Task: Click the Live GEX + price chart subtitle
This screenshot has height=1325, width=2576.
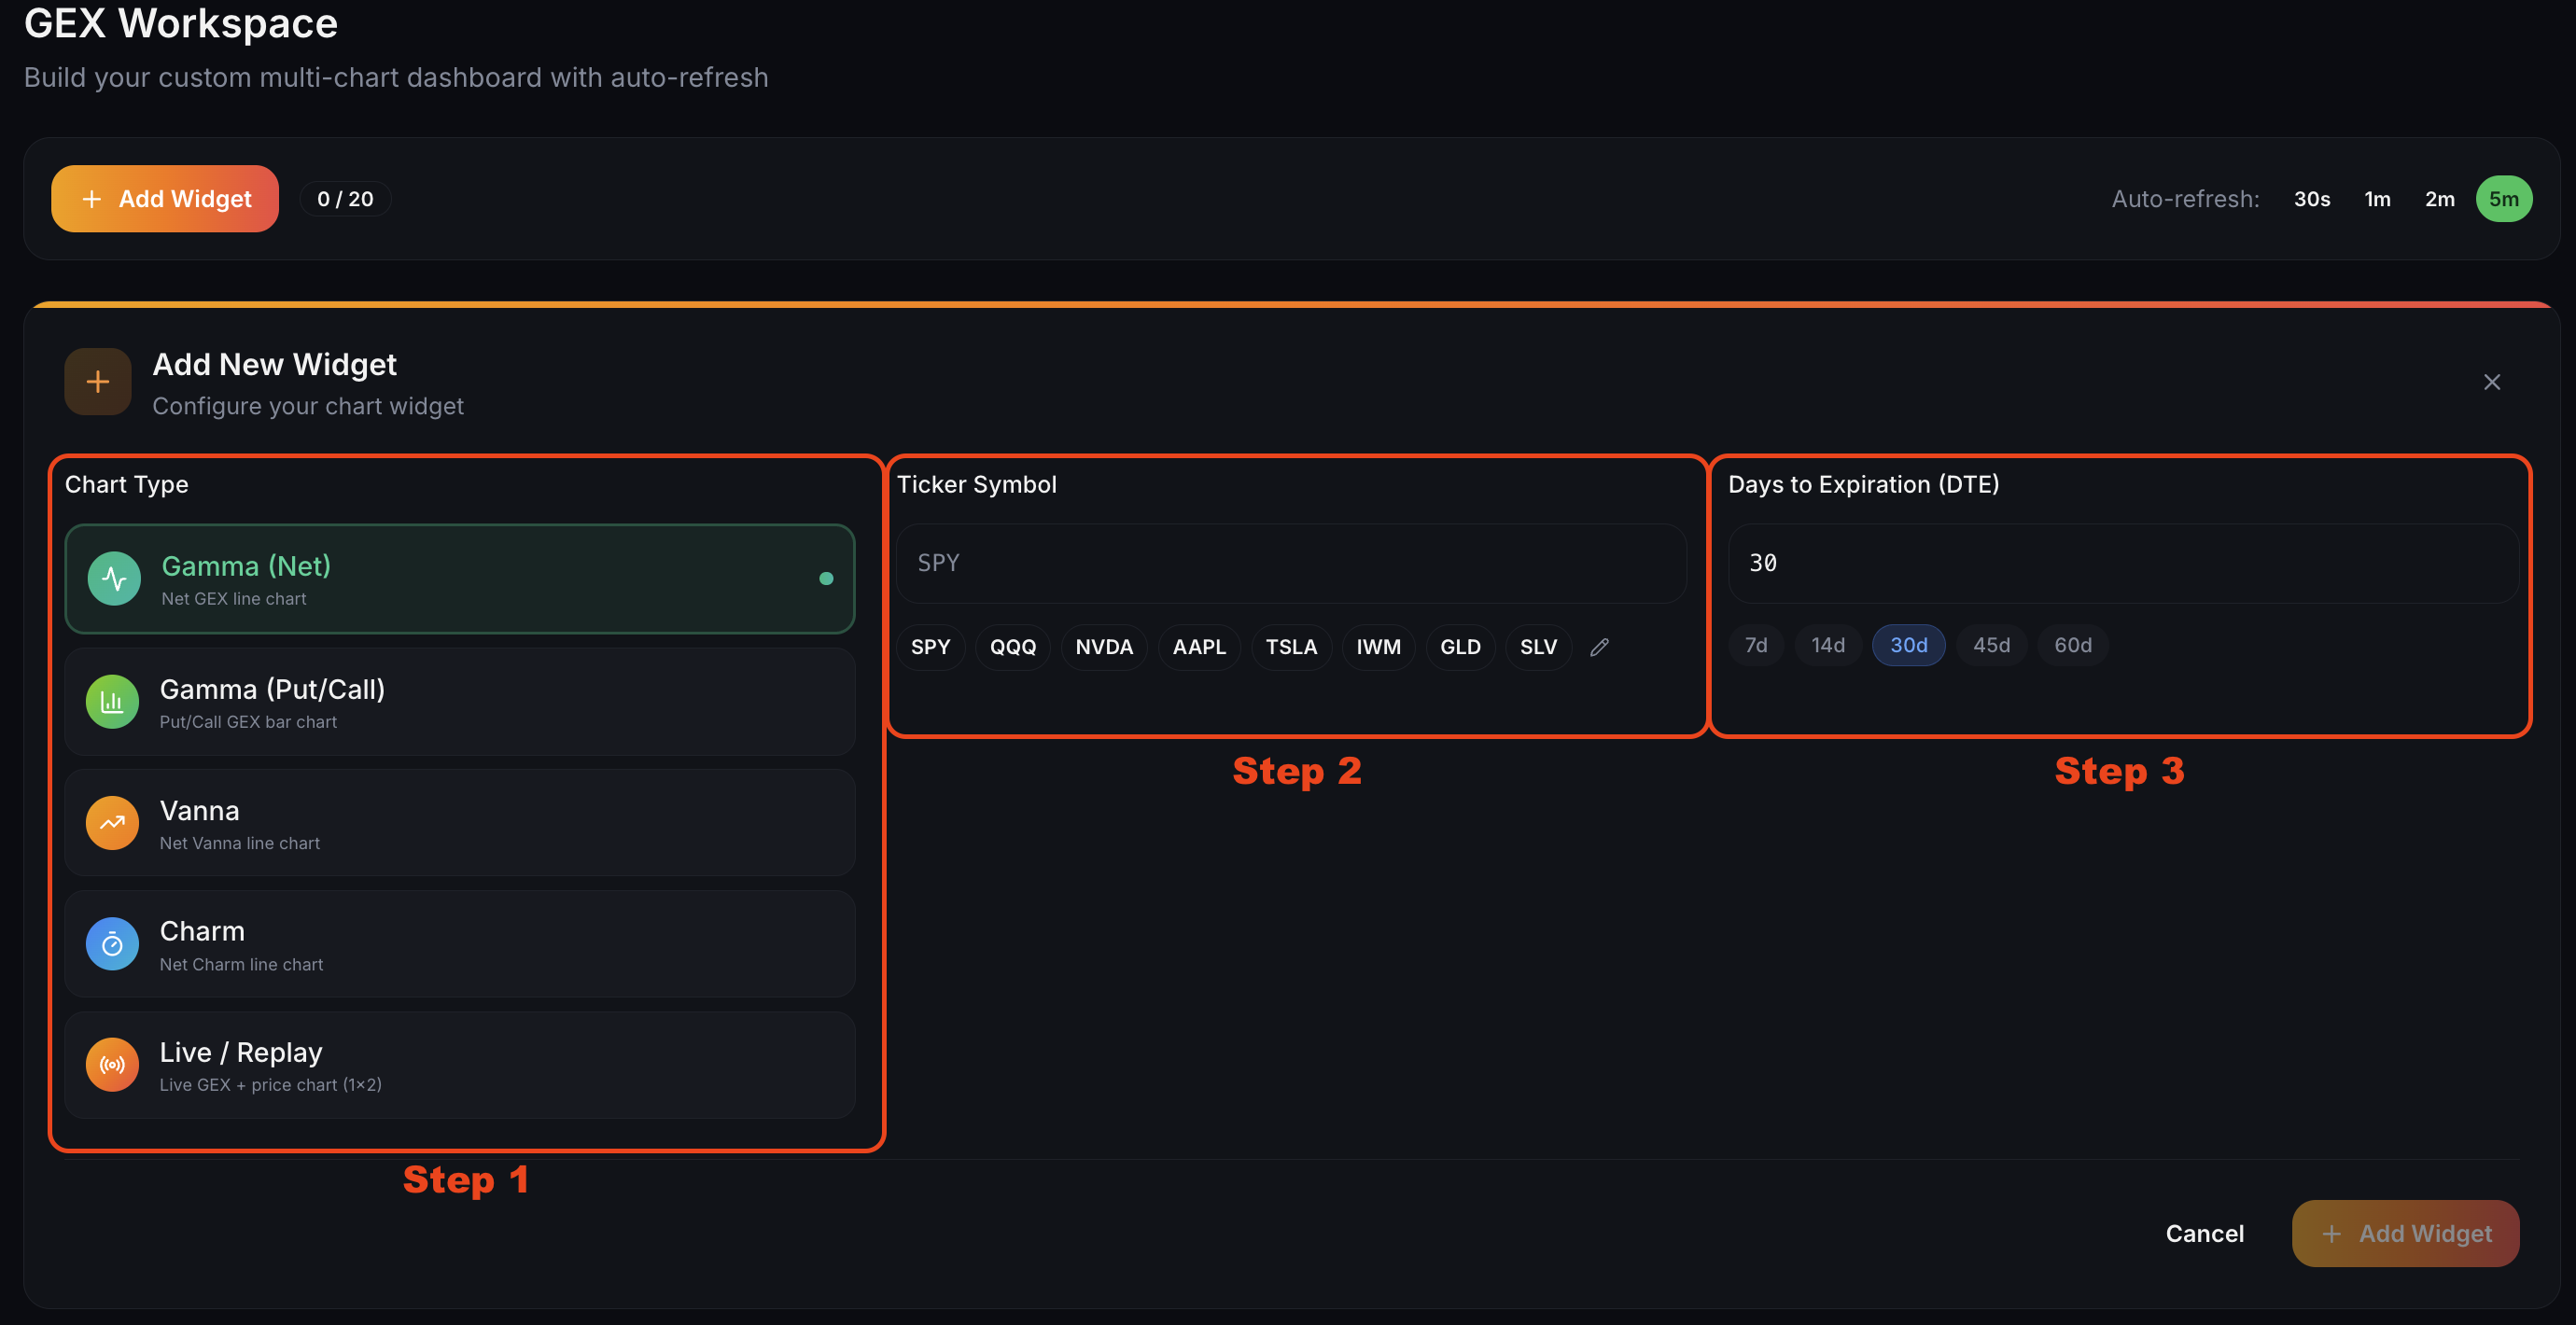Action: (270, 1084)
